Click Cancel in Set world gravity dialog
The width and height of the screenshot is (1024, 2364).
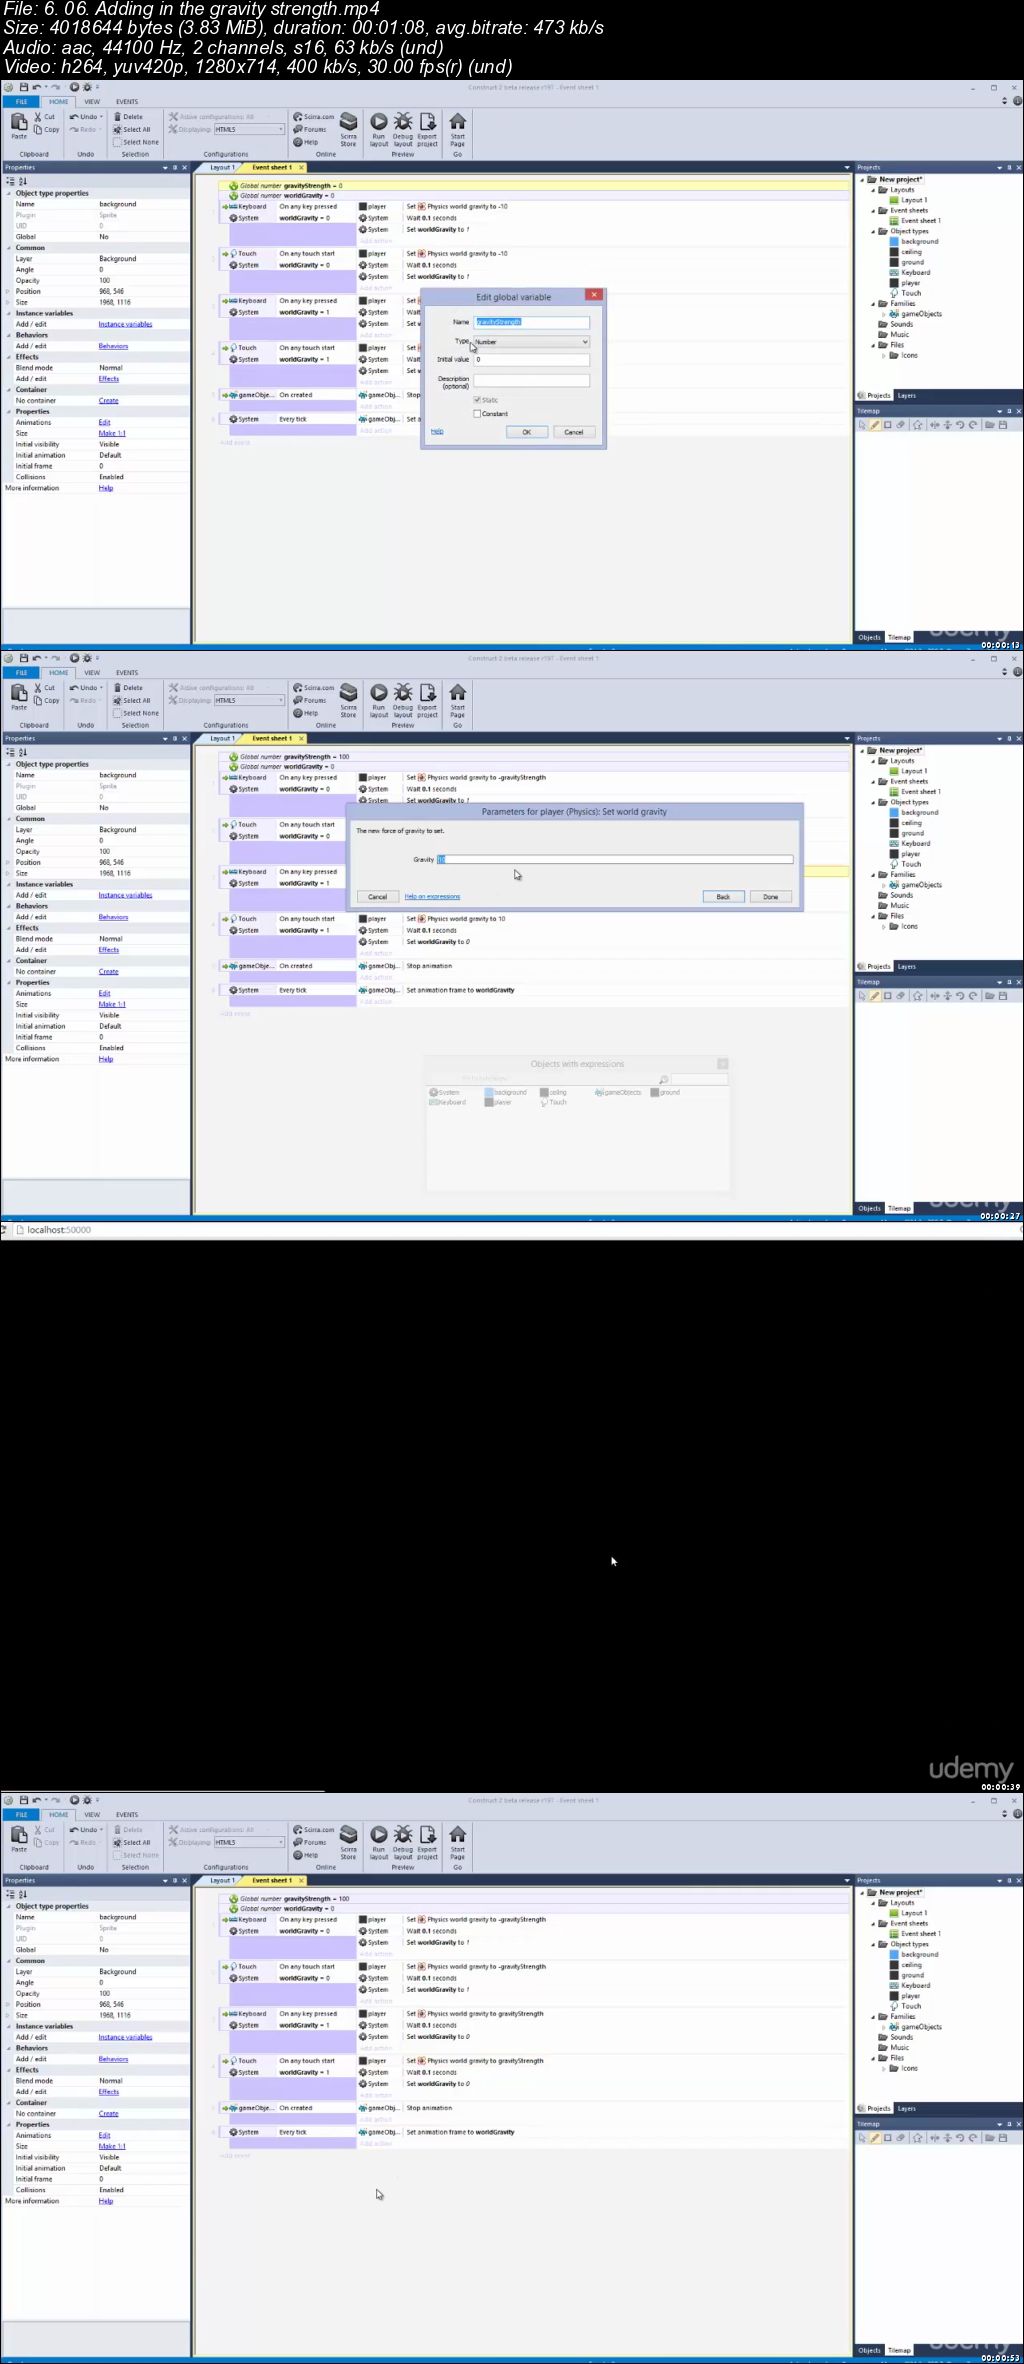click(378, 897)
